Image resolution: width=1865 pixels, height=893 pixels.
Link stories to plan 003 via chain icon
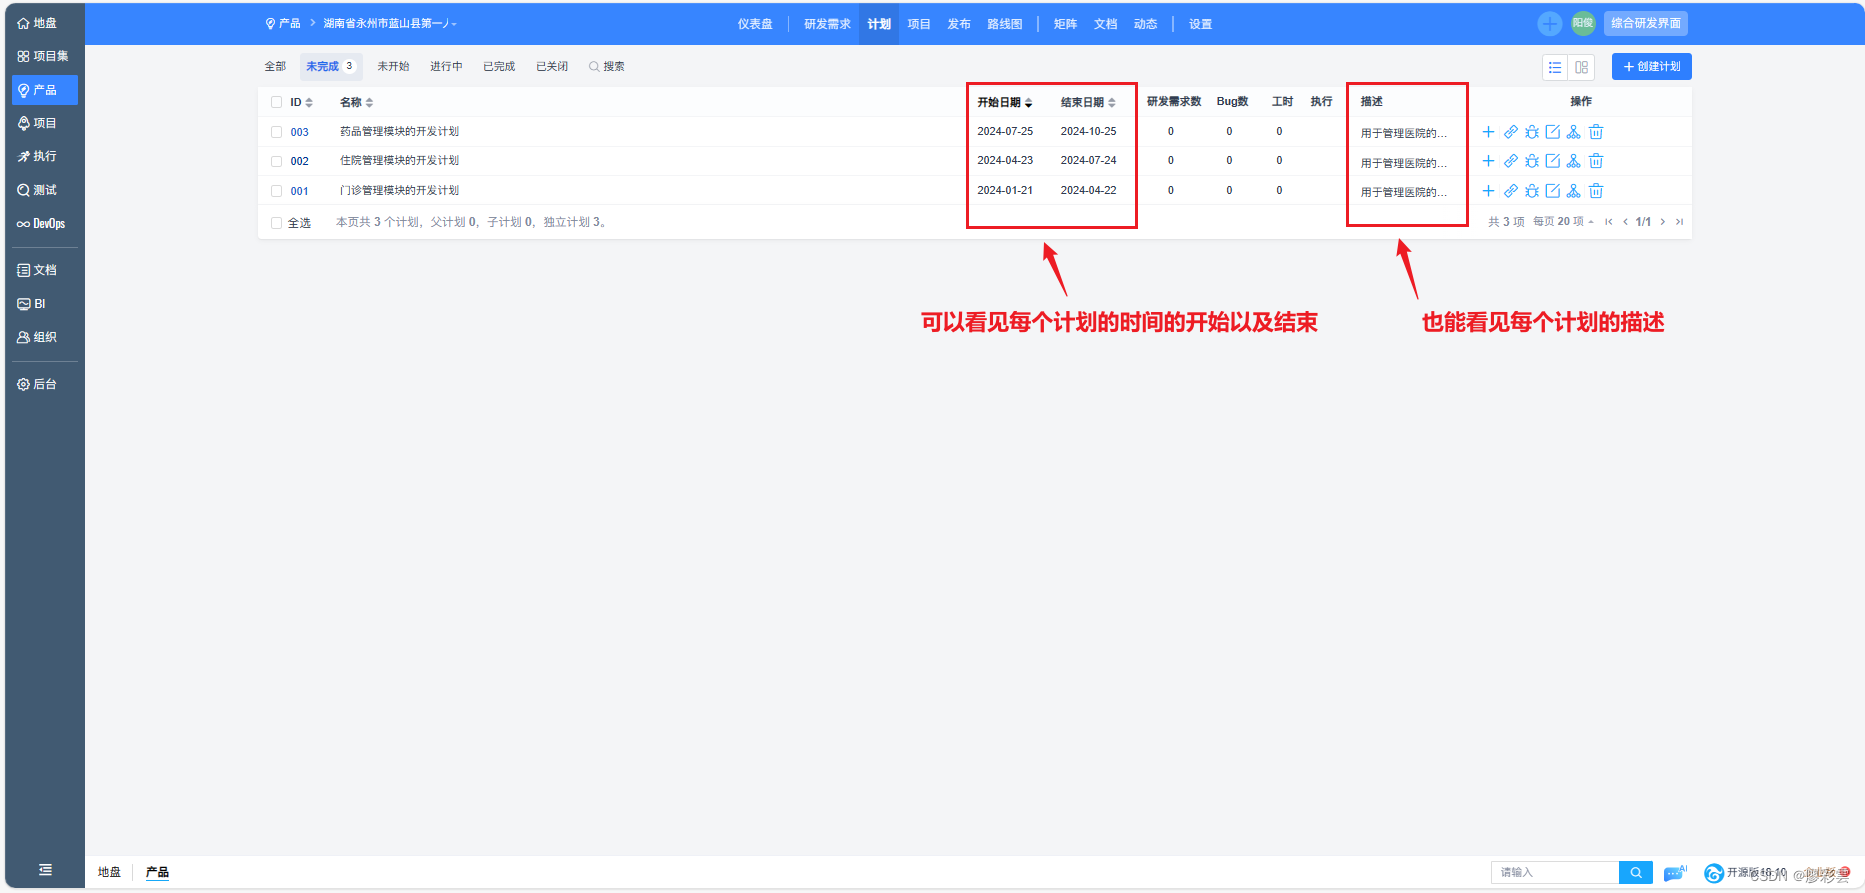1510,132
